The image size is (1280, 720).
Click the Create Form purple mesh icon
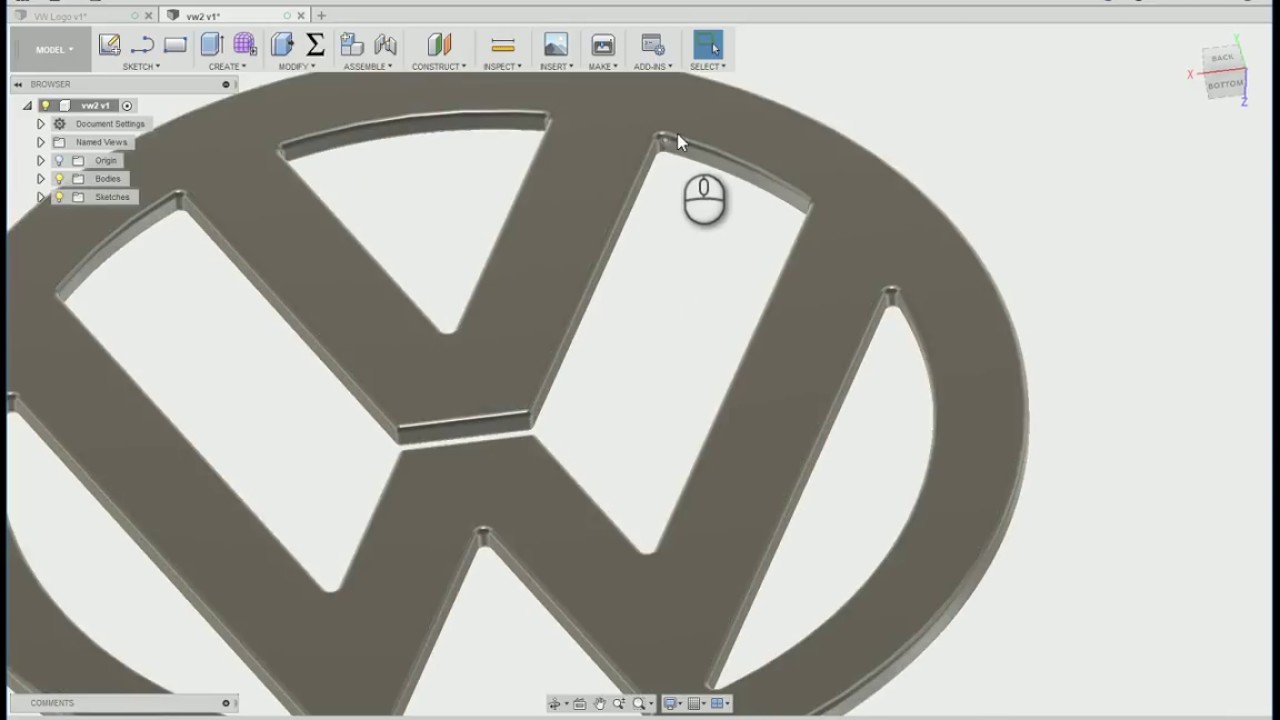tap(245, 44)
